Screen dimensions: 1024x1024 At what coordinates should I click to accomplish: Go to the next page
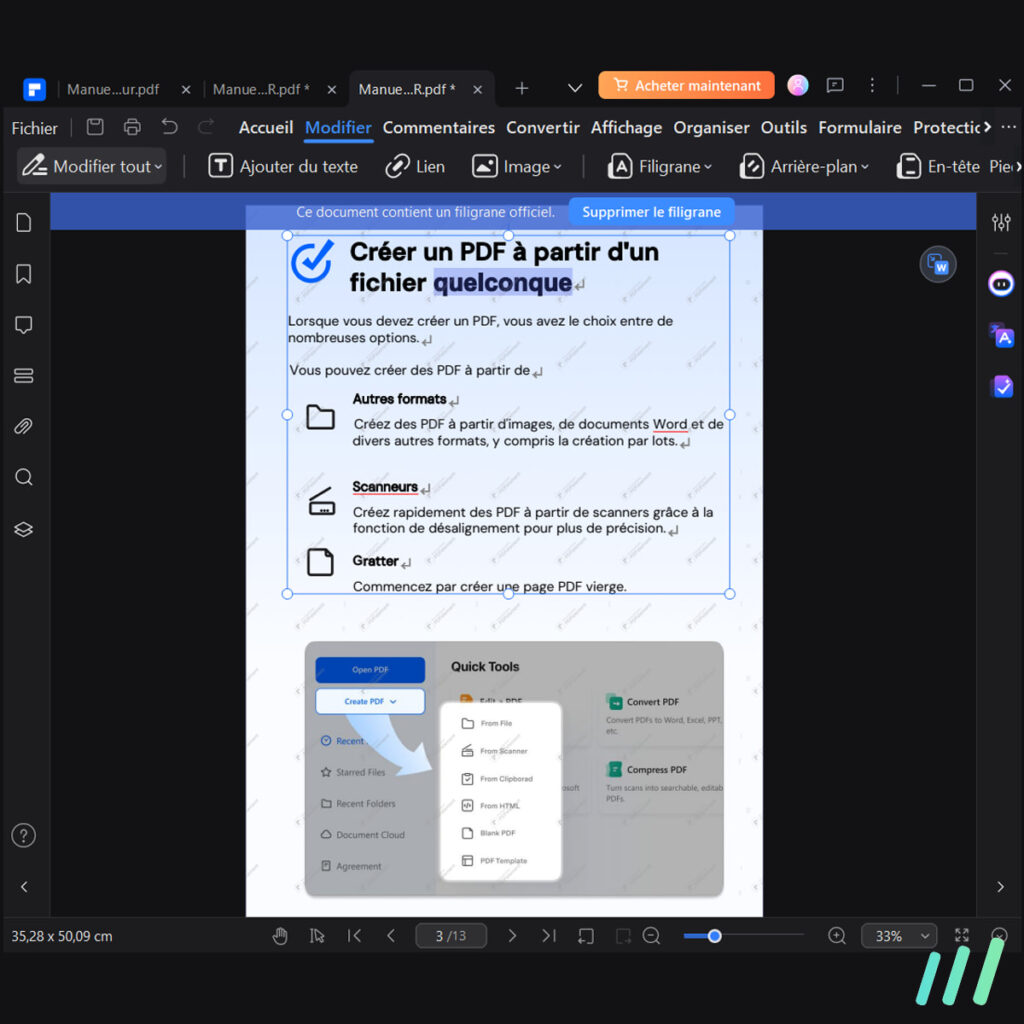click(x=512, y=936)
